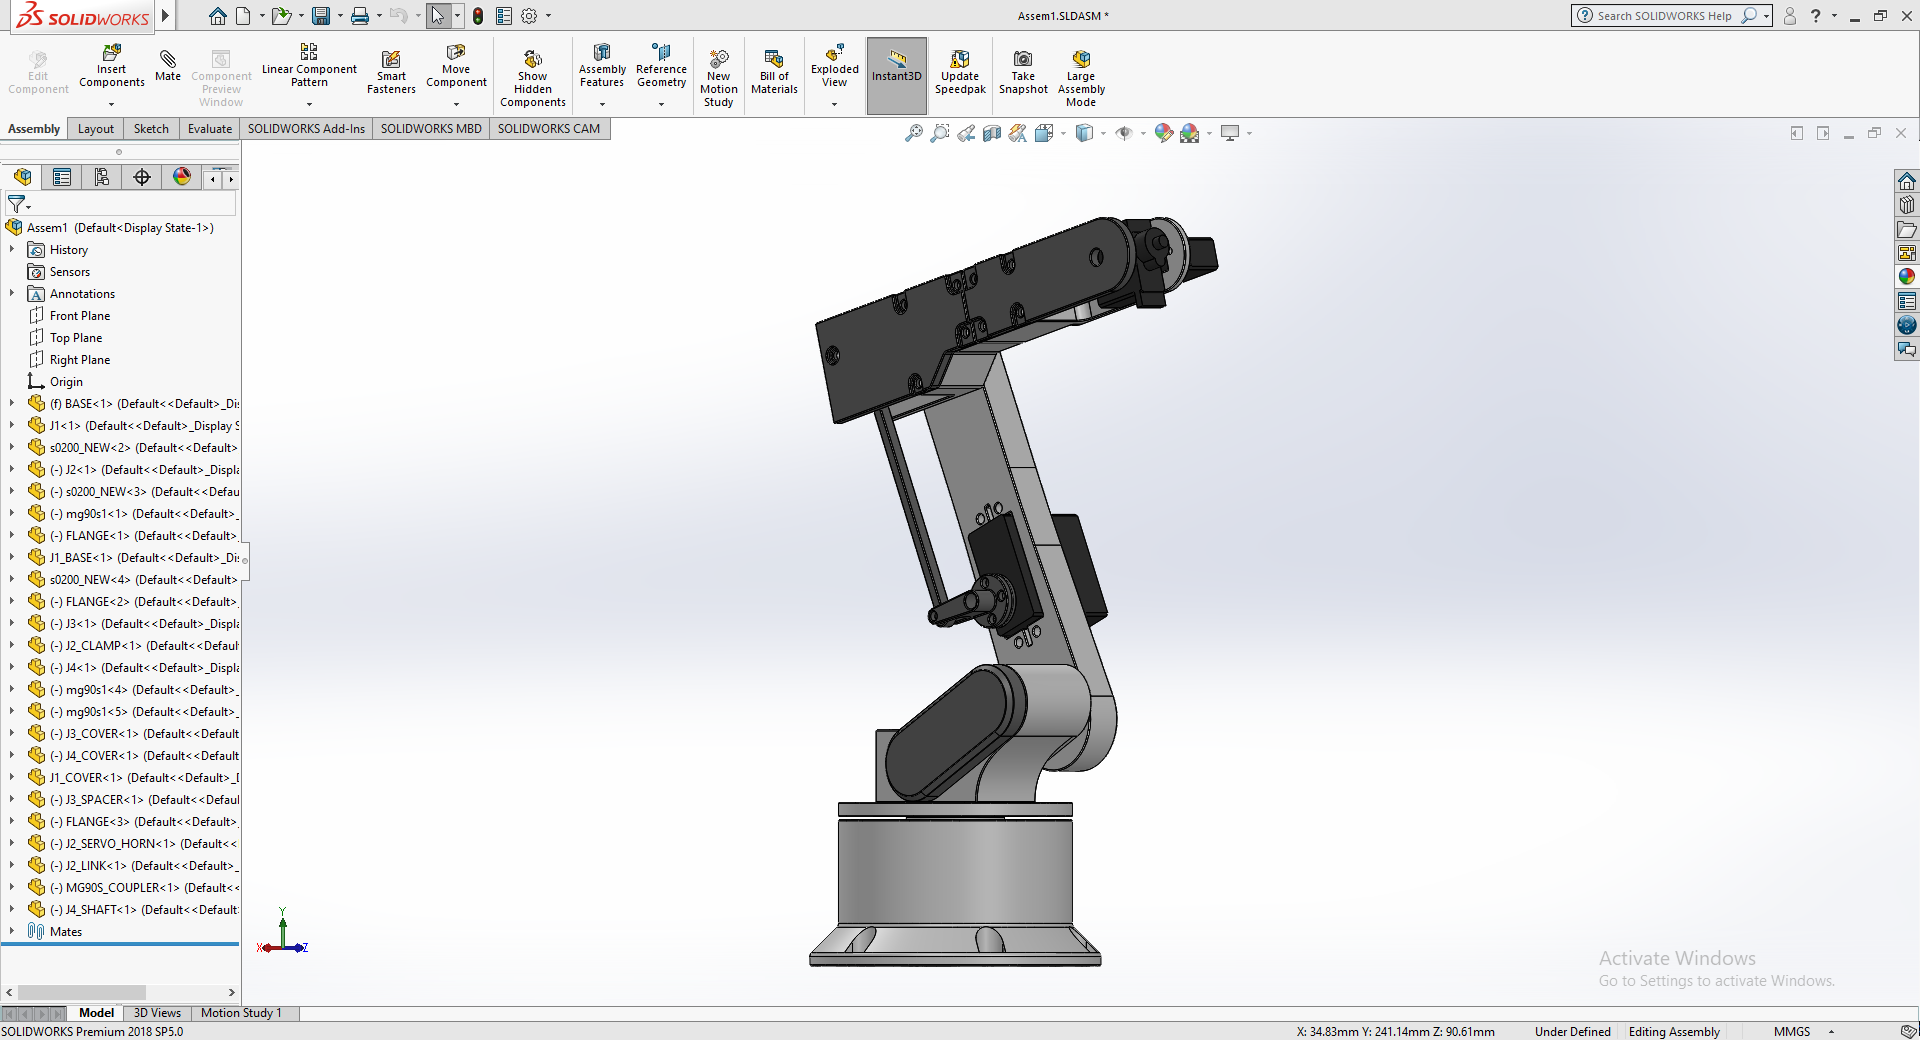The image size is (1920, 1040).
Task: Expand the BASE<1> component node
Action: 12,403
